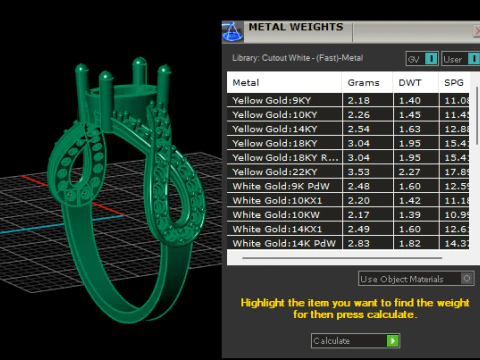Click the SPG column header

click(x=454, y=82)
